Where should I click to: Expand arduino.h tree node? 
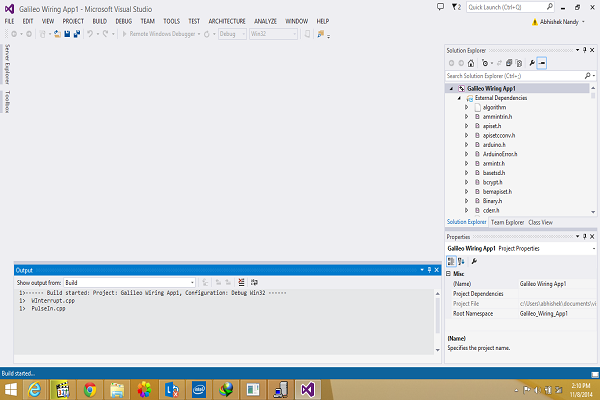pyautogui.click(x=466, y=145)
